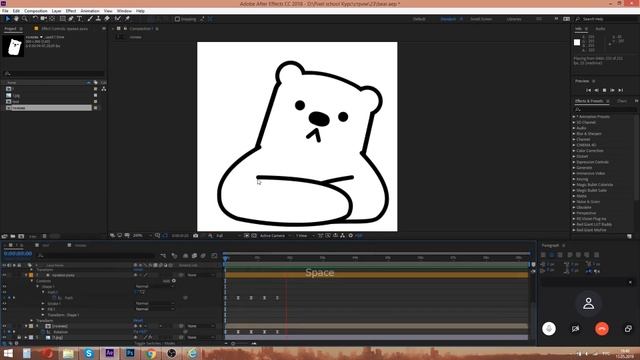Open the Audio panel tab
The width and height of the screenshot is (640, 360).
[x=600, y=29]
